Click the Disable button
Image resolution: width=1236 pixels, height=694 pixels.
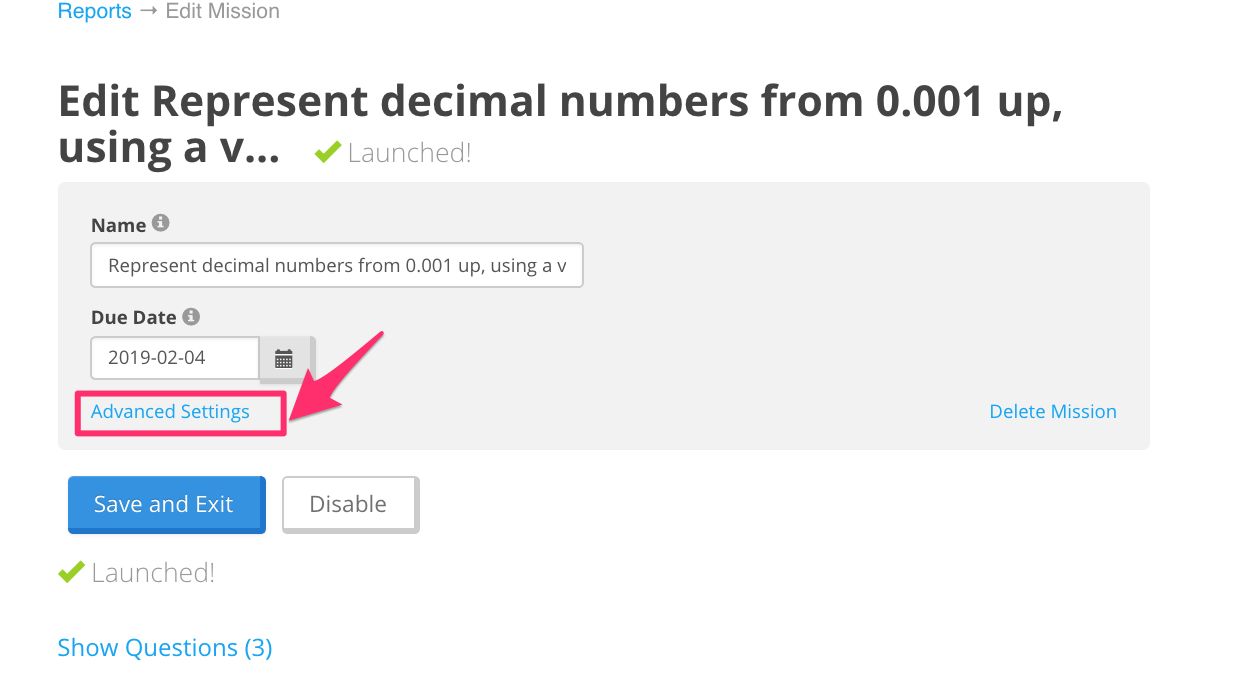click(349, 504)
